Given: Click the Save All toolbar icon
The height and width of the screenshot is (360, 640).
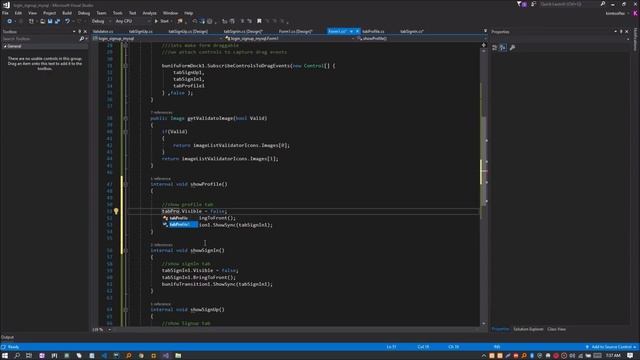Looking at the screenshot, I should (57, 21).
